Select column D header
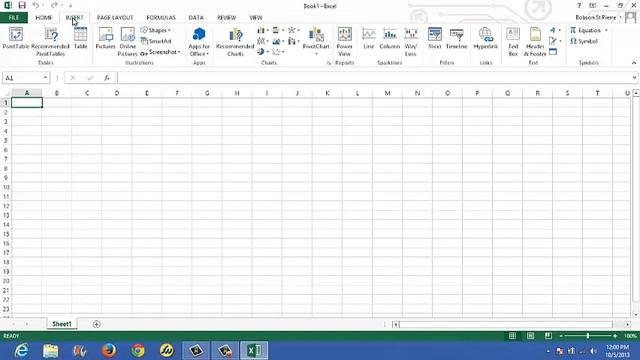The width and height of the screenshot is (640, 360). click(117, 93)
